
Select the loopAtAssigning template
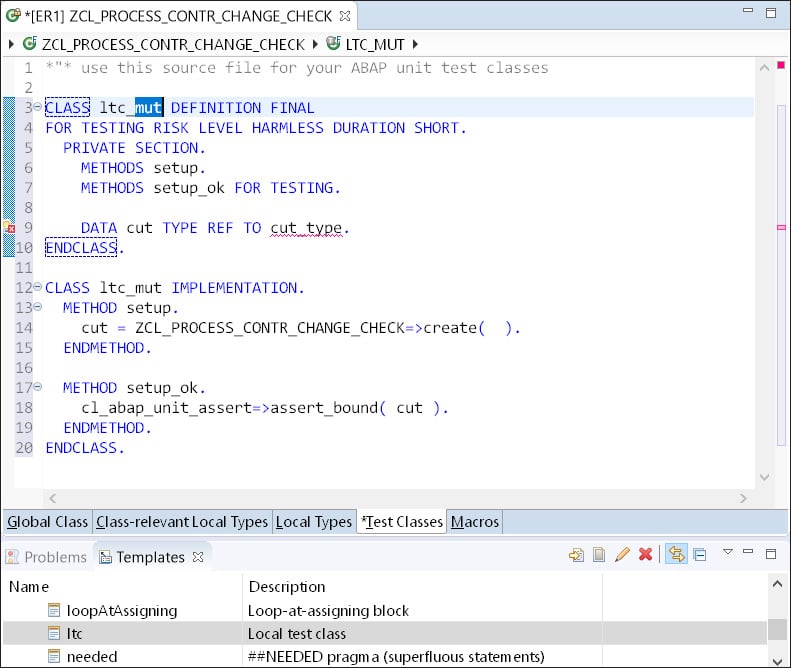(x=121, y=610)
